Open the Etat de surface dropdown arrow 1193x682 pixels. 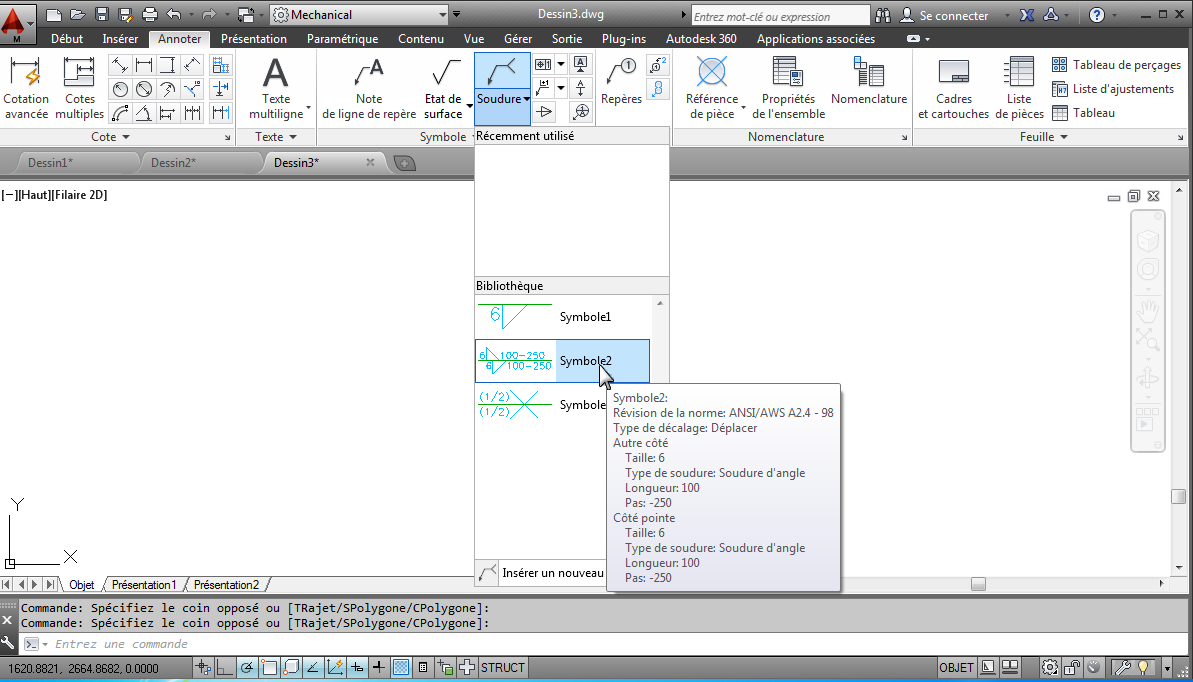pyautogui.click(x=469, y=107)
